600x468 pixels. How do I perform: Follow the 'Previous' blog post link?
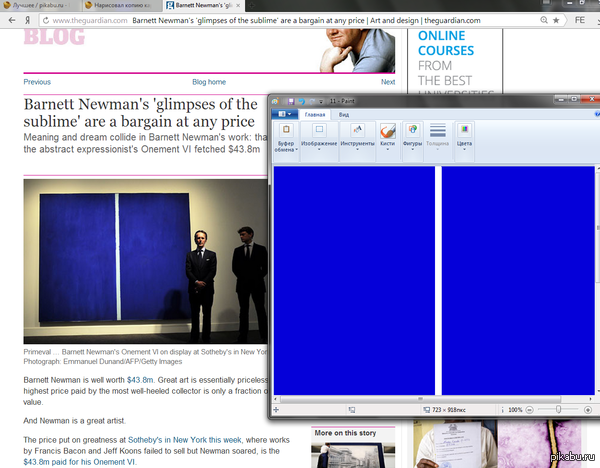point(37,82)
